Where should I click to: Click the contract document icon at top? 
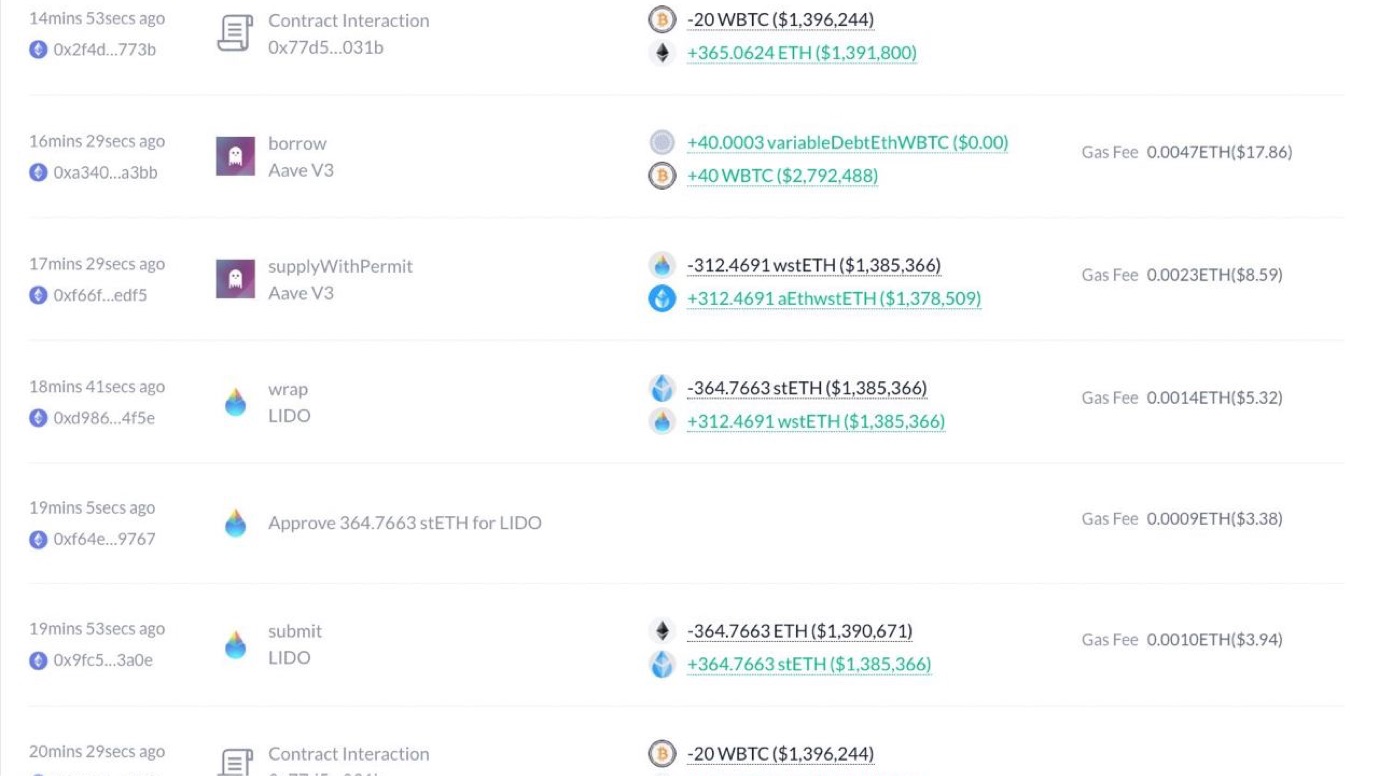tap(235, 34)
